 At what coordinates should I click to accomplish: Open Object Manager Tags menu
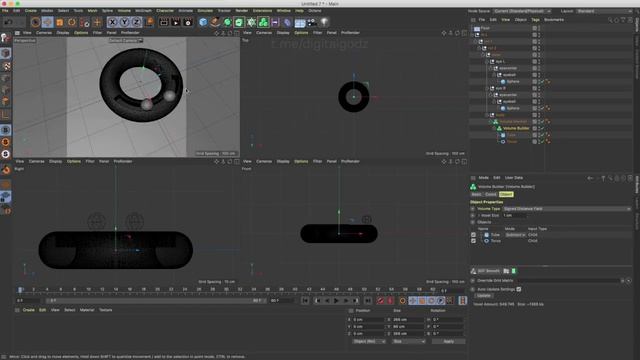(x=536, y=20)
